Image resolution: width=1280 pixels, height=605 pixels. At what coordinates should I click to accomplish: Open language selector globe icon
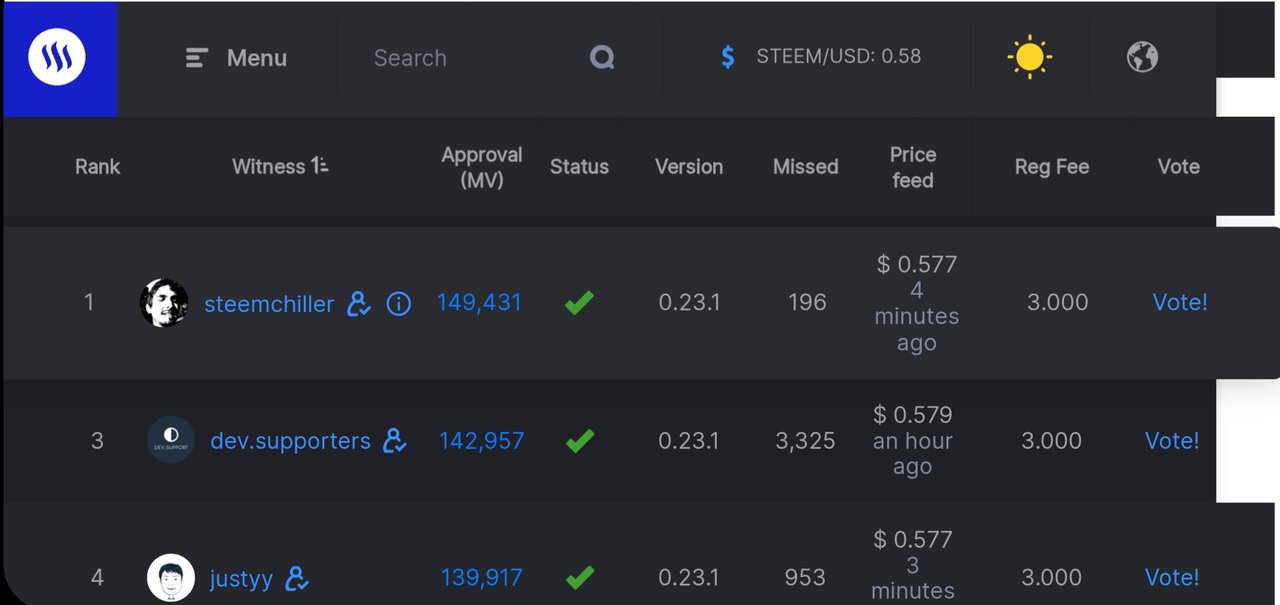[1142, 57]
